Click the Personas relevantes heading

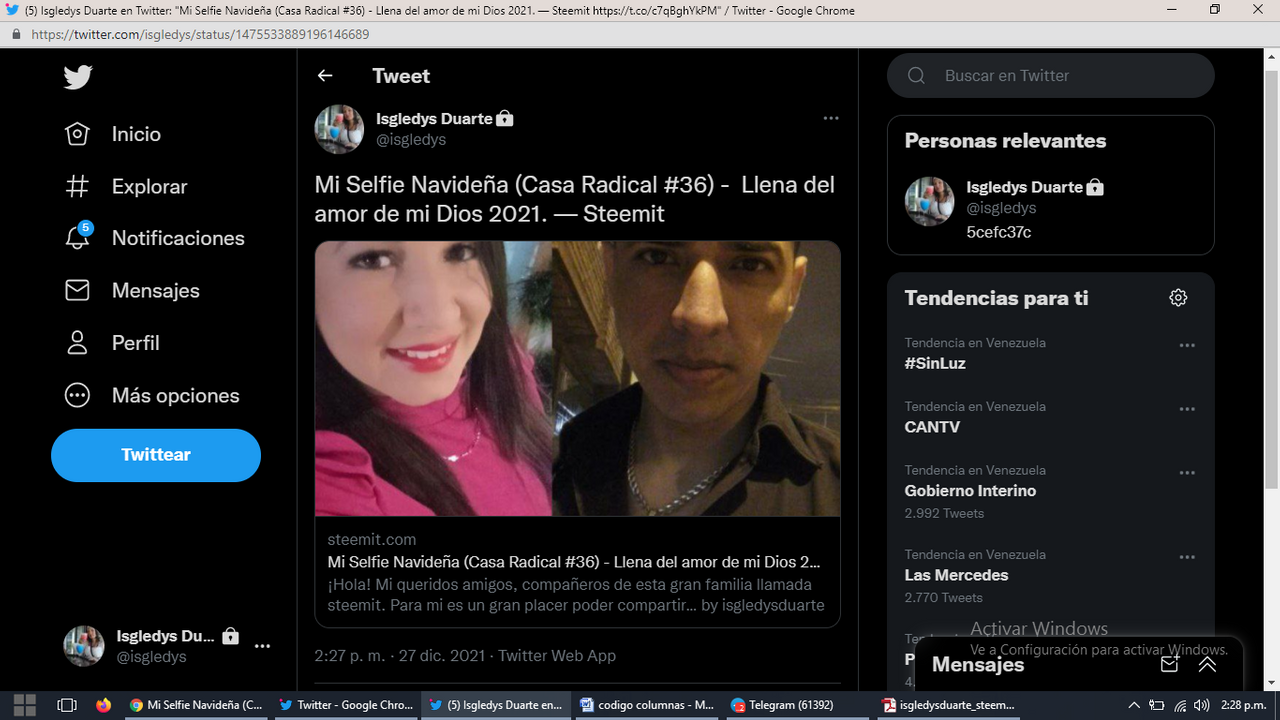pos(1005,141)
